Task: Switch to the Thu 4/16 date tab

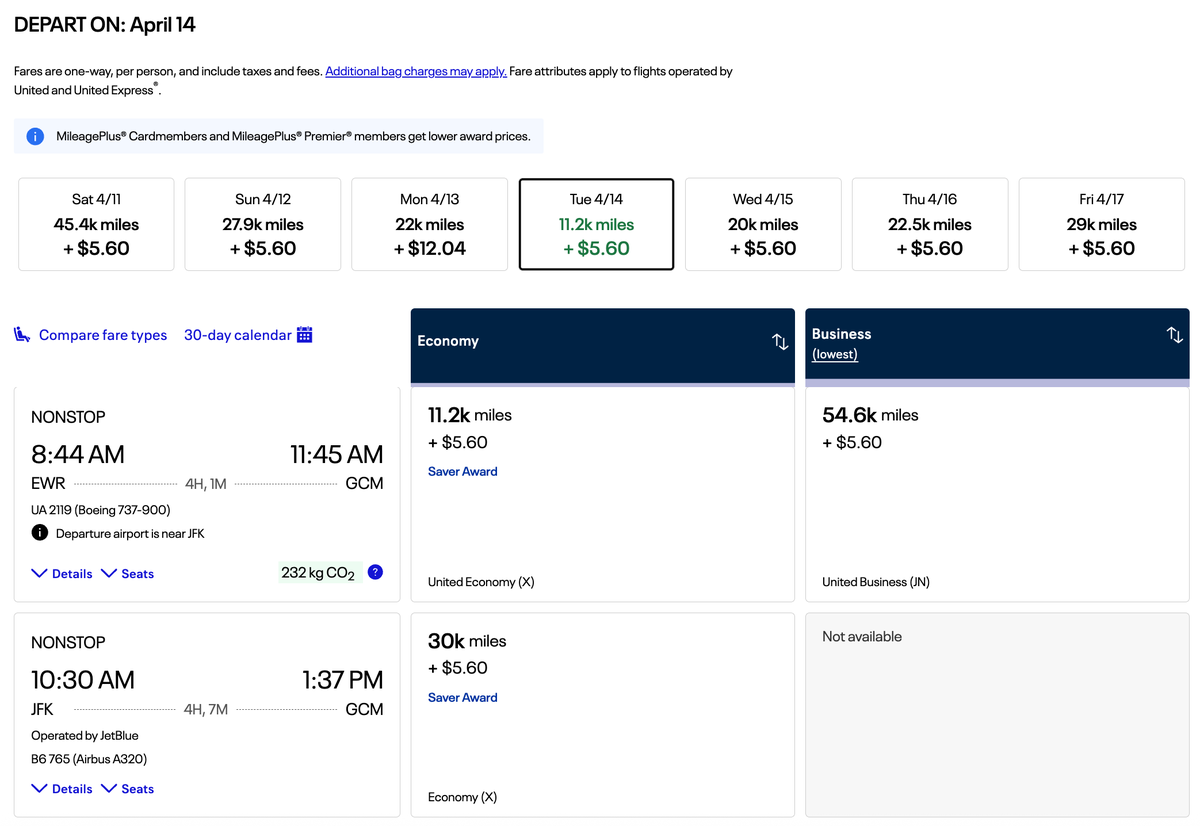Action: pyautogui.click(x=929, y=223)
